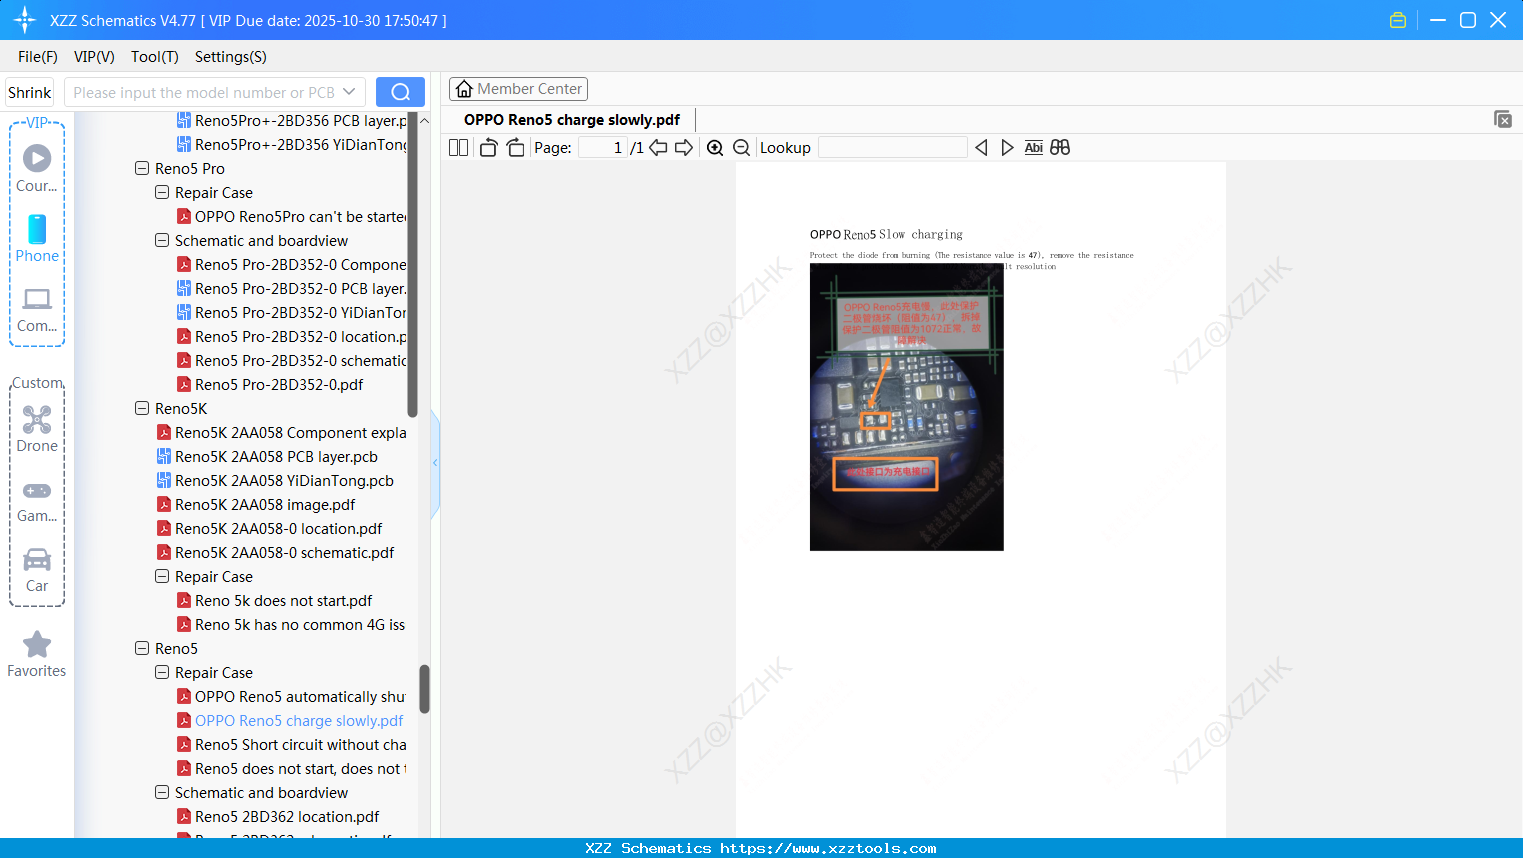
Task: Collapse the Reno5K tree node
Action: (x=142, y=408)
